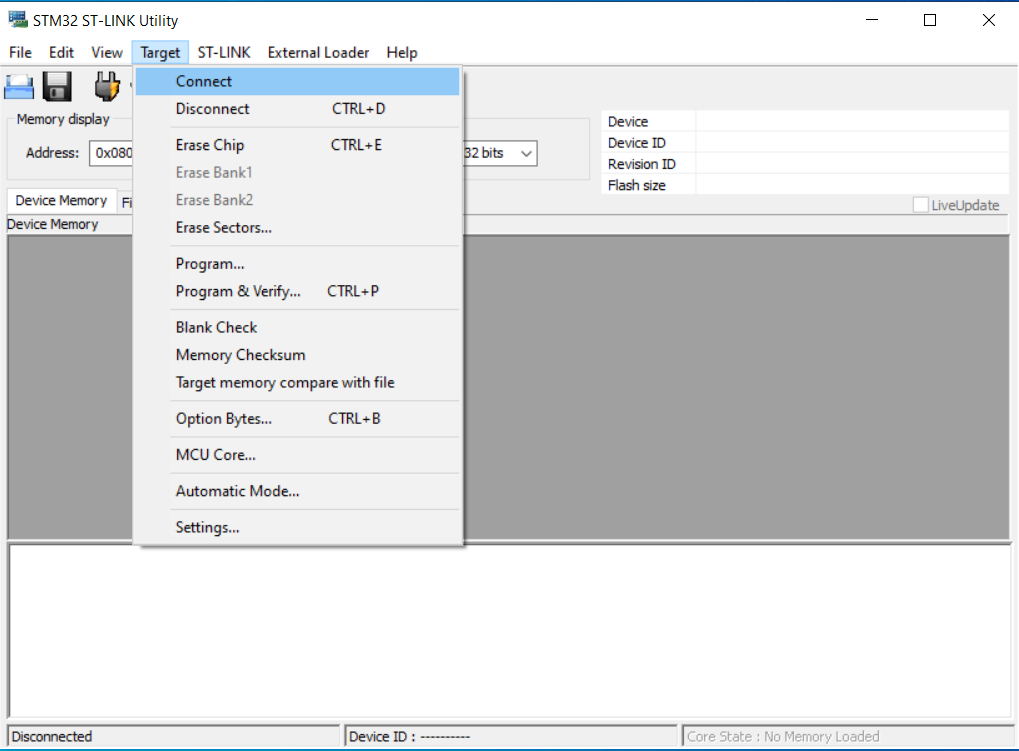Click the STM32 ST-LINK Utility title bar icon
The height and width of the screenshot is (751, 1019).
pyautogui.click(x=17, y=20)
